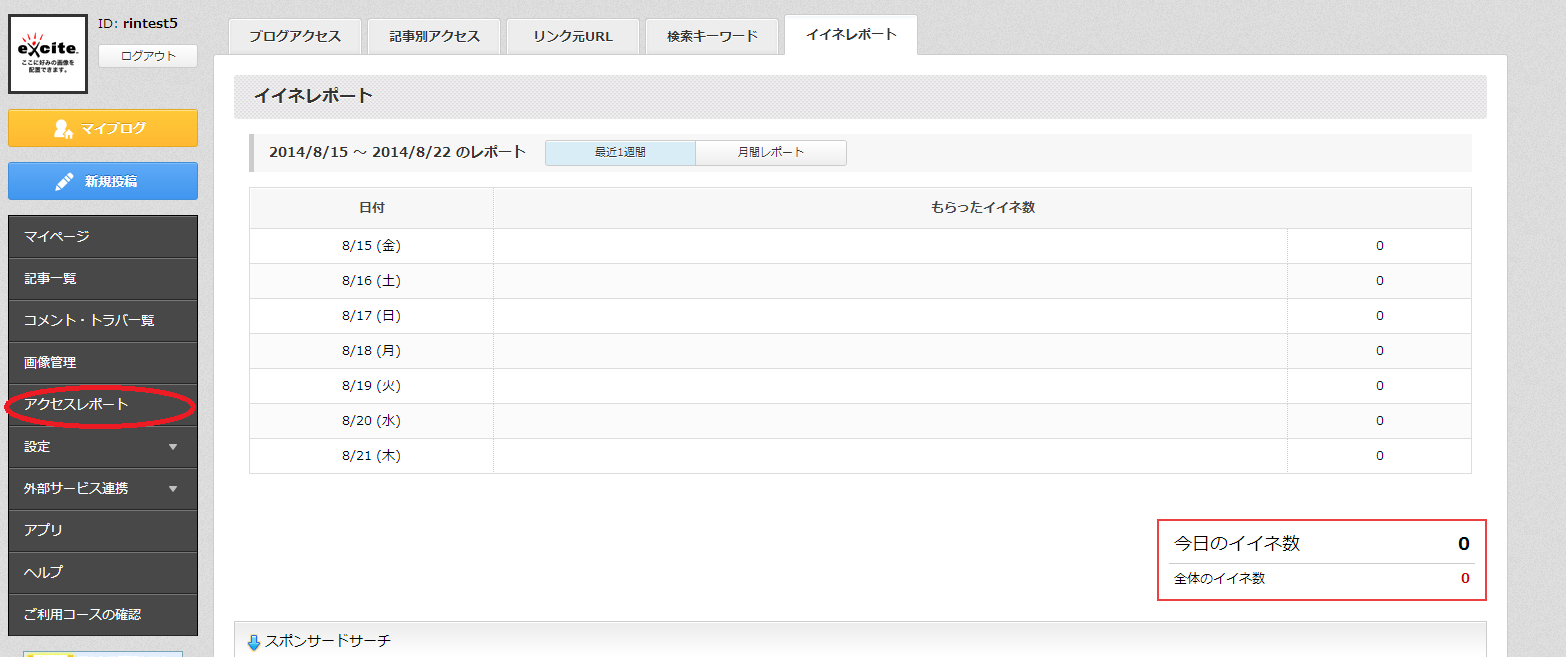Screen dimensions: 1566x657
Task: Click the 8/19 (火) date cell
Action: [x=371, y=386]
